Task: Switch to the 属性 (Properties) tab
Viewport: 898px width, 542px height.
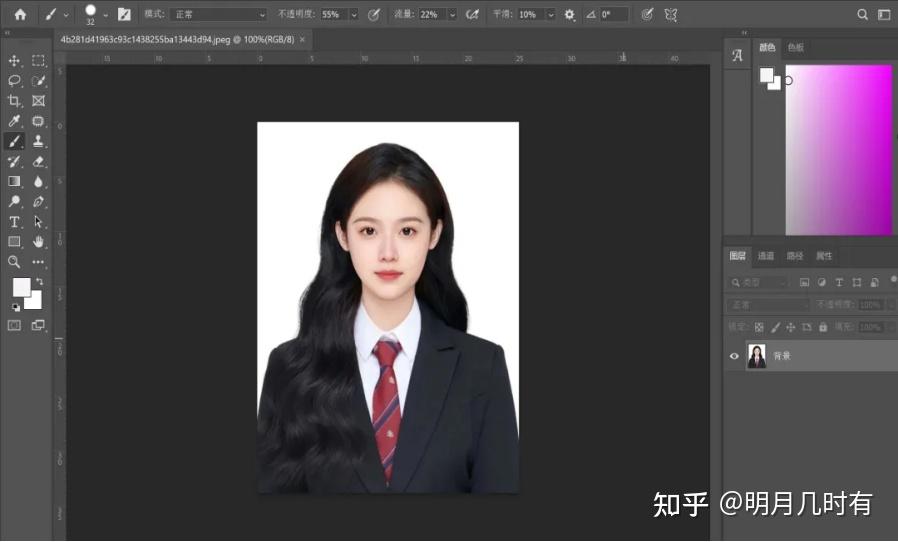Action: coord(824,256)
